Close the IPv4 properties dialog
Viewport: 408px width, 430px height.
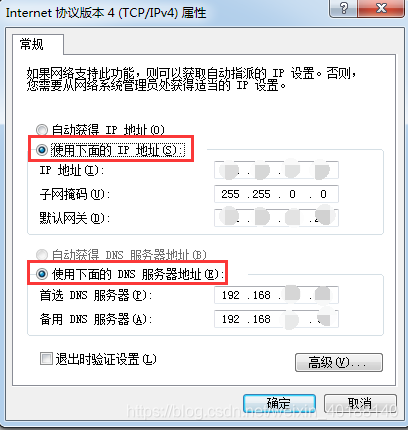[x=382, y=8]
